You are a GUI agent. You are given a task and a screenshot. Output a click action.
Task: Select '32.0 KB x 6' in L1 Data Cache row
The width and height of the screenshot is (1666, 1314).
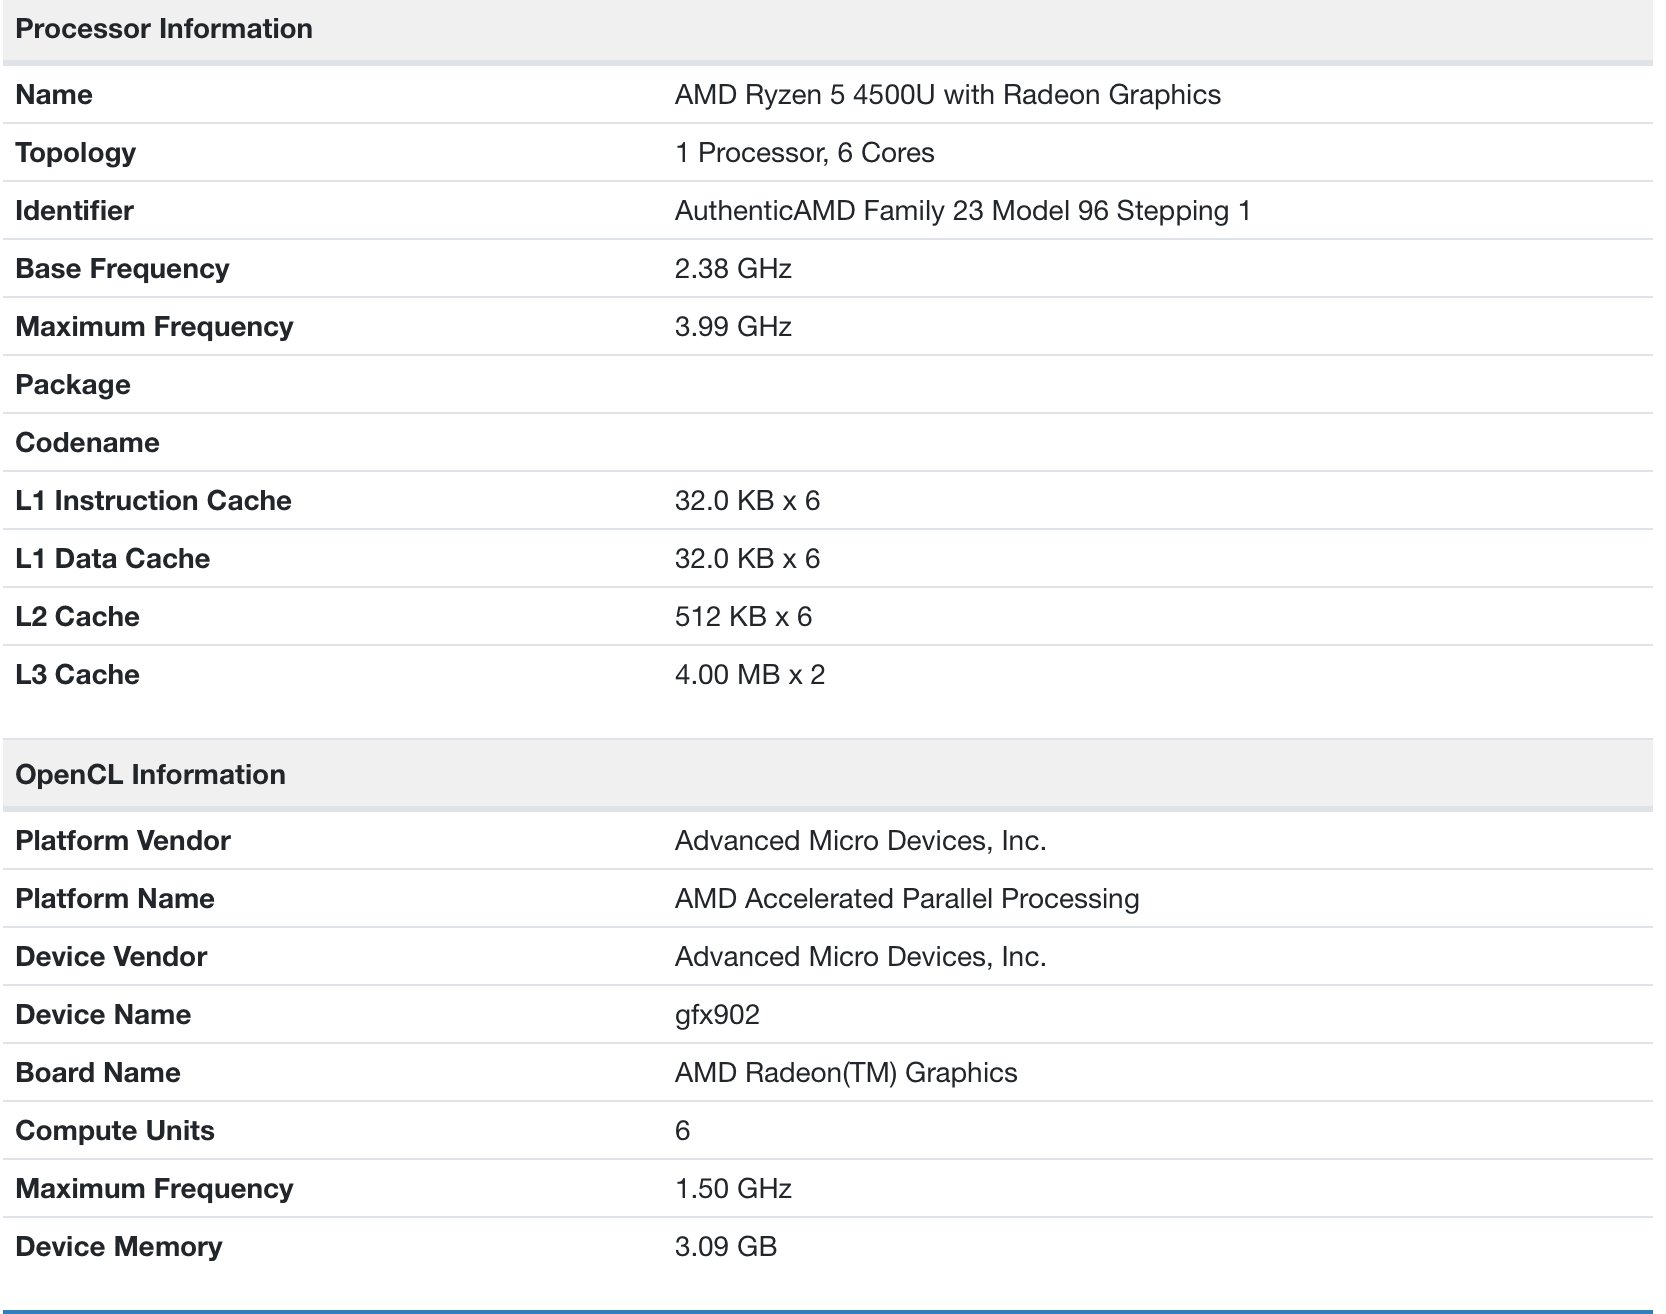[x=747, y=558]
